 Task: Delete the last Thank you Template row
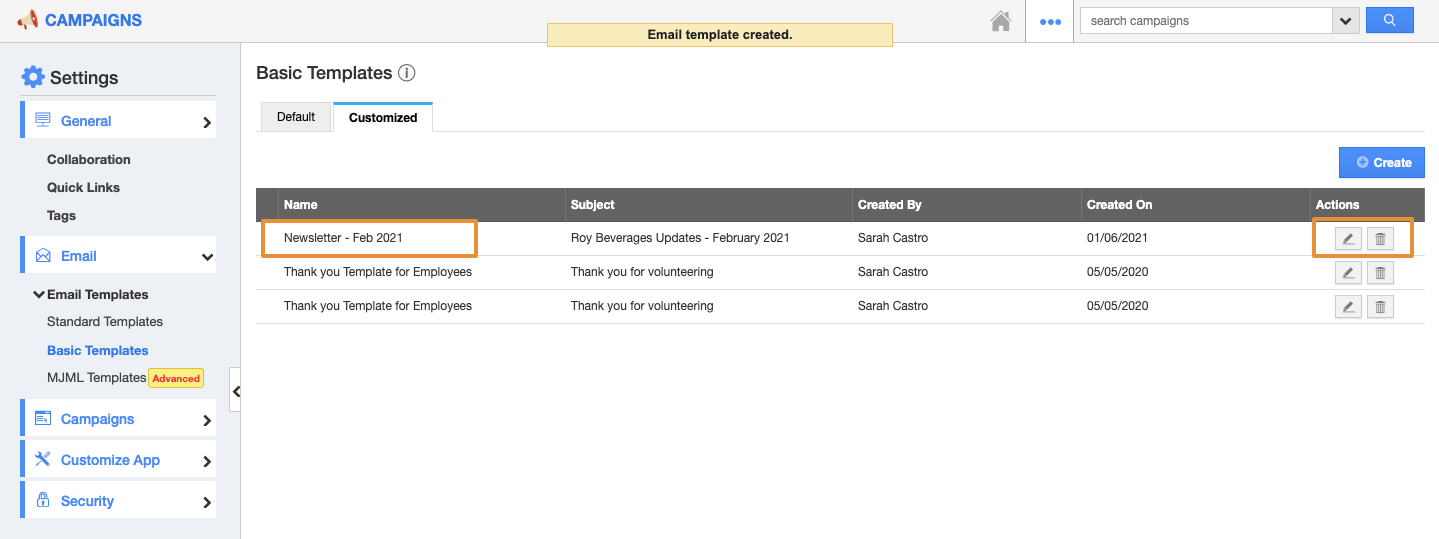click(1380, 307)
